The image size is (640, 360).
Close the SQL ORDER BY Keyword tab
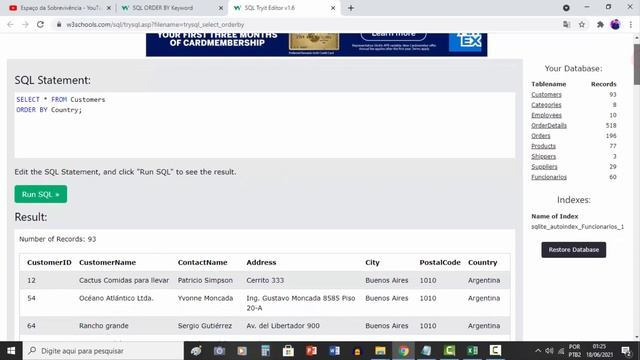click(x=221, y=8)
